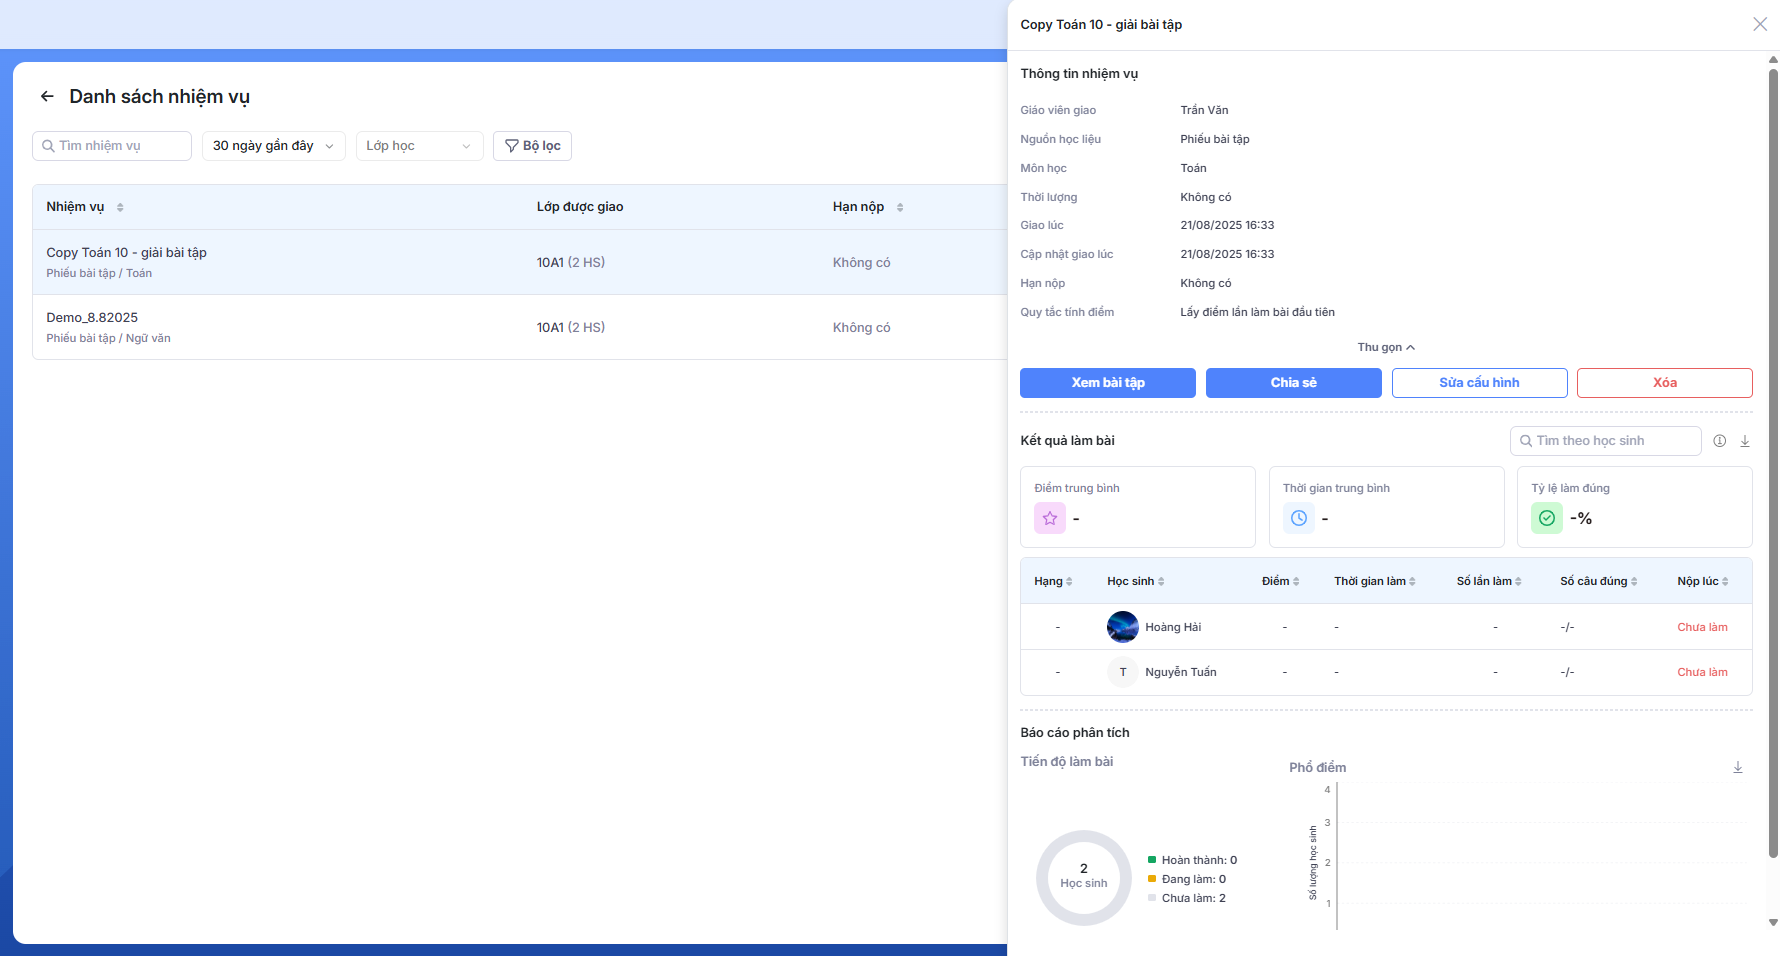Close the Copy Toán 10 detail panel
The height and width of the screenshot is (956, 1780).
tap(1759, 24)
